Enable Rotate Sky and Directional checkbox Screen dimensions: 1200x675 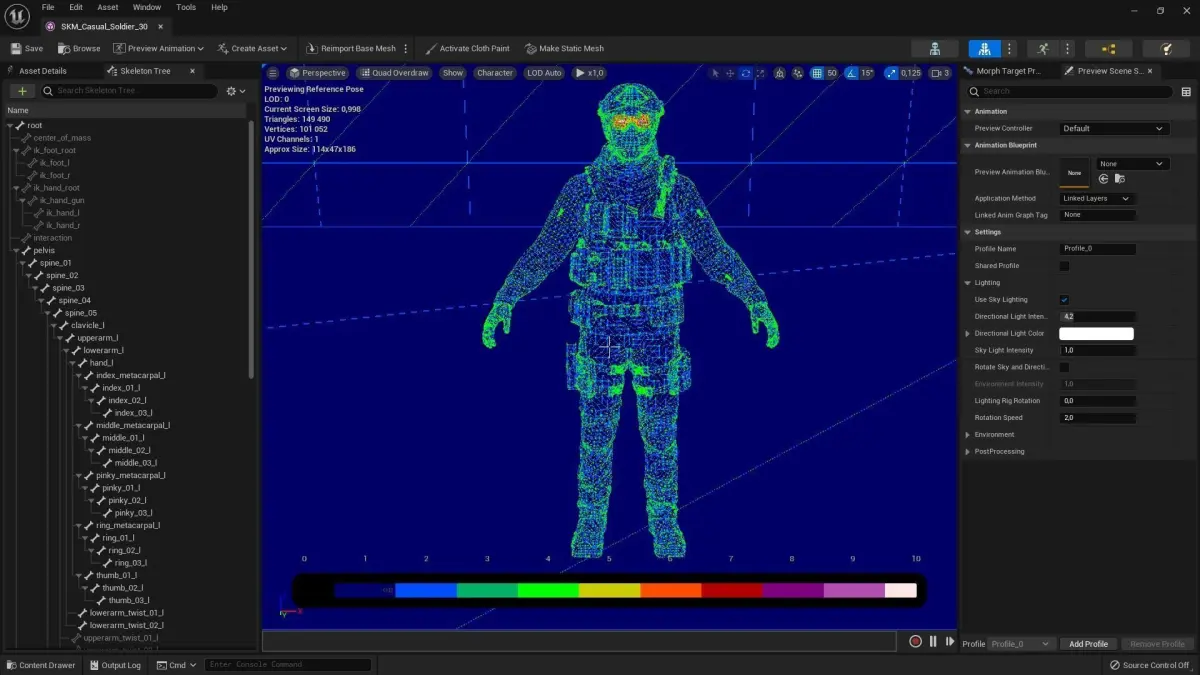pos(1064,367)
